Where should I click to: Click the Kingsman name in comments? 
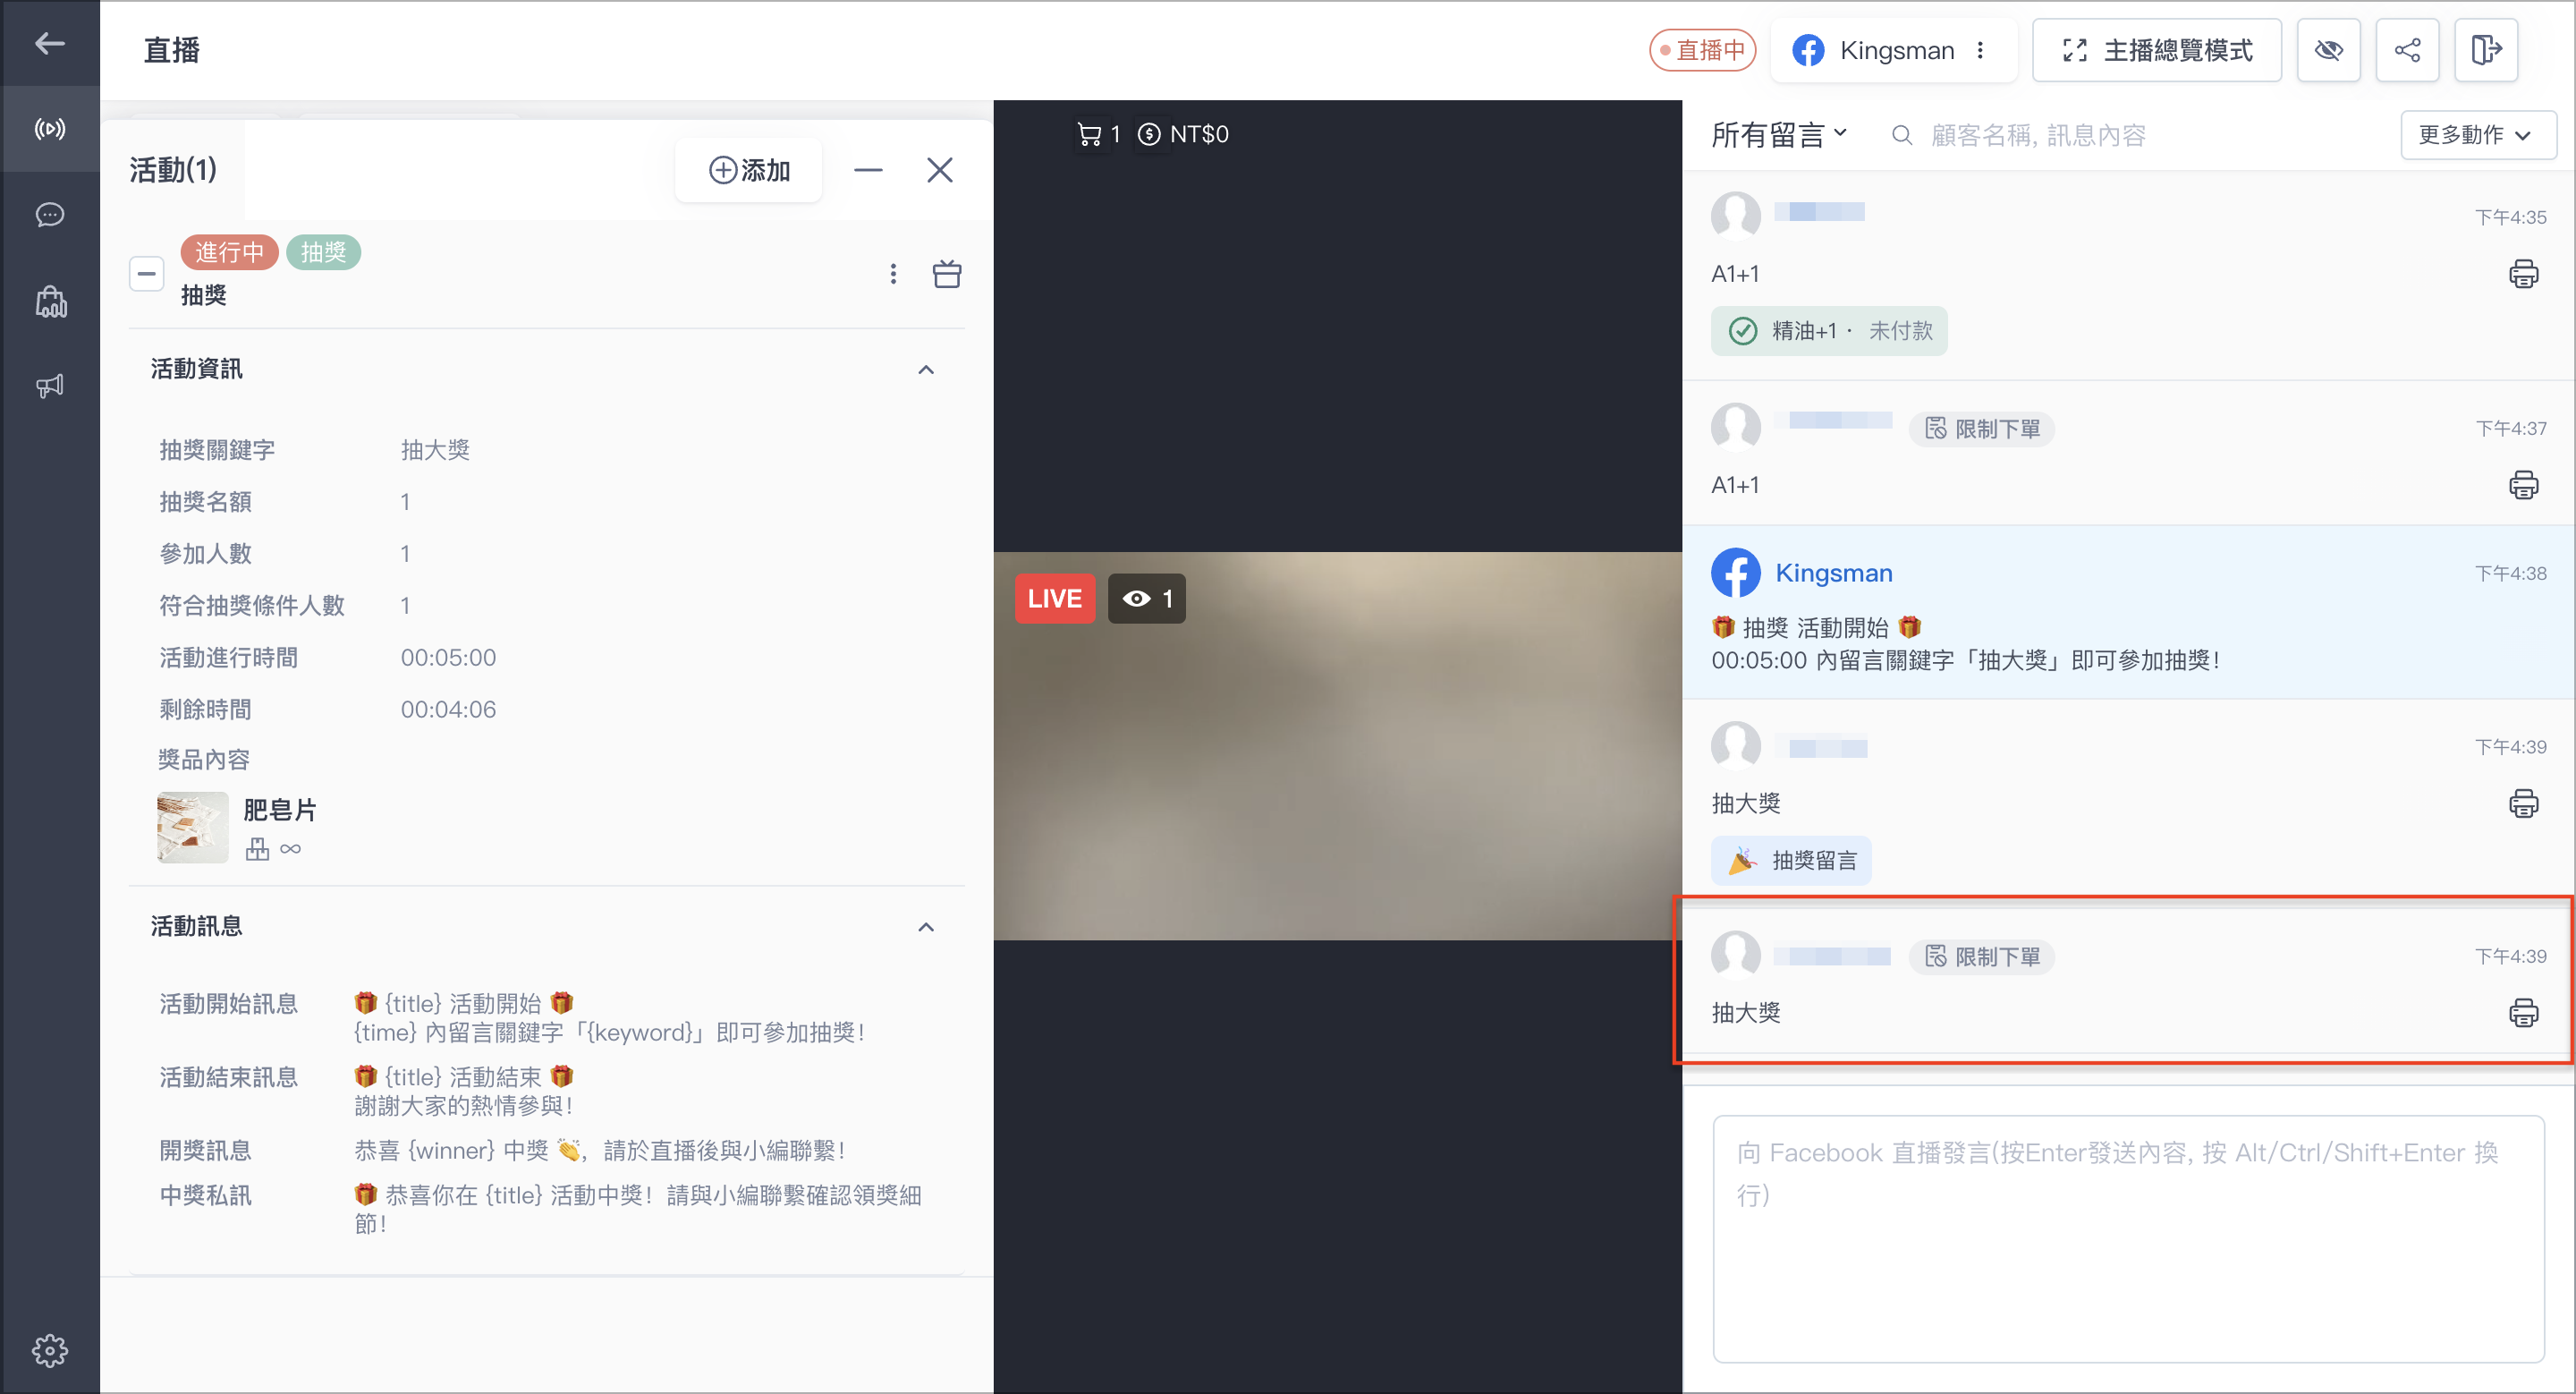point(1833,573)
